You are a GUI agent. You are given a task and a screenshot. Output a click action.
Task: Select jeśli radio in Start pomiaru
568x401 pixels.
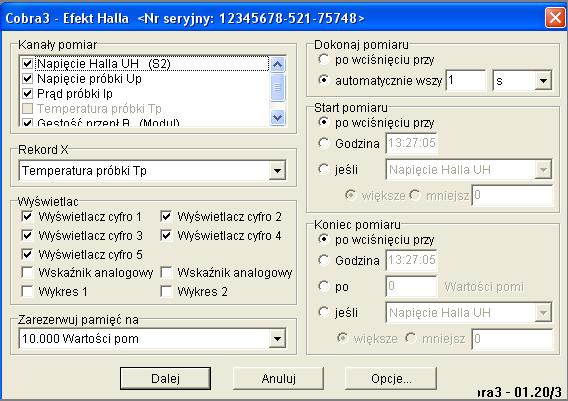pos(323,169)
